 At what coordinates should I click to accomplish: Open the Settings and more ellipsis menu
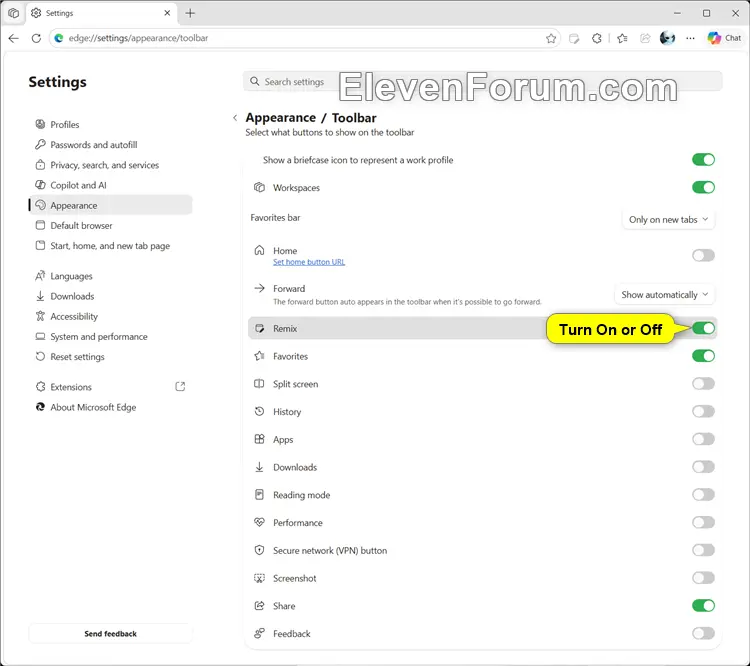click(x=690, y=38)
